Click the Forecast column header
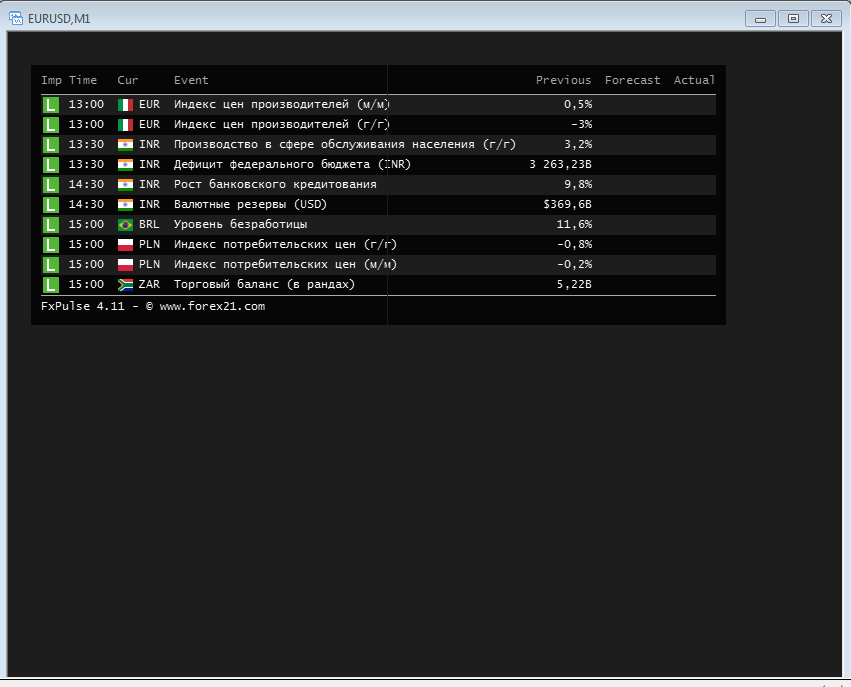The height and width of the screenshot is (687, 851). pos(633,80)
